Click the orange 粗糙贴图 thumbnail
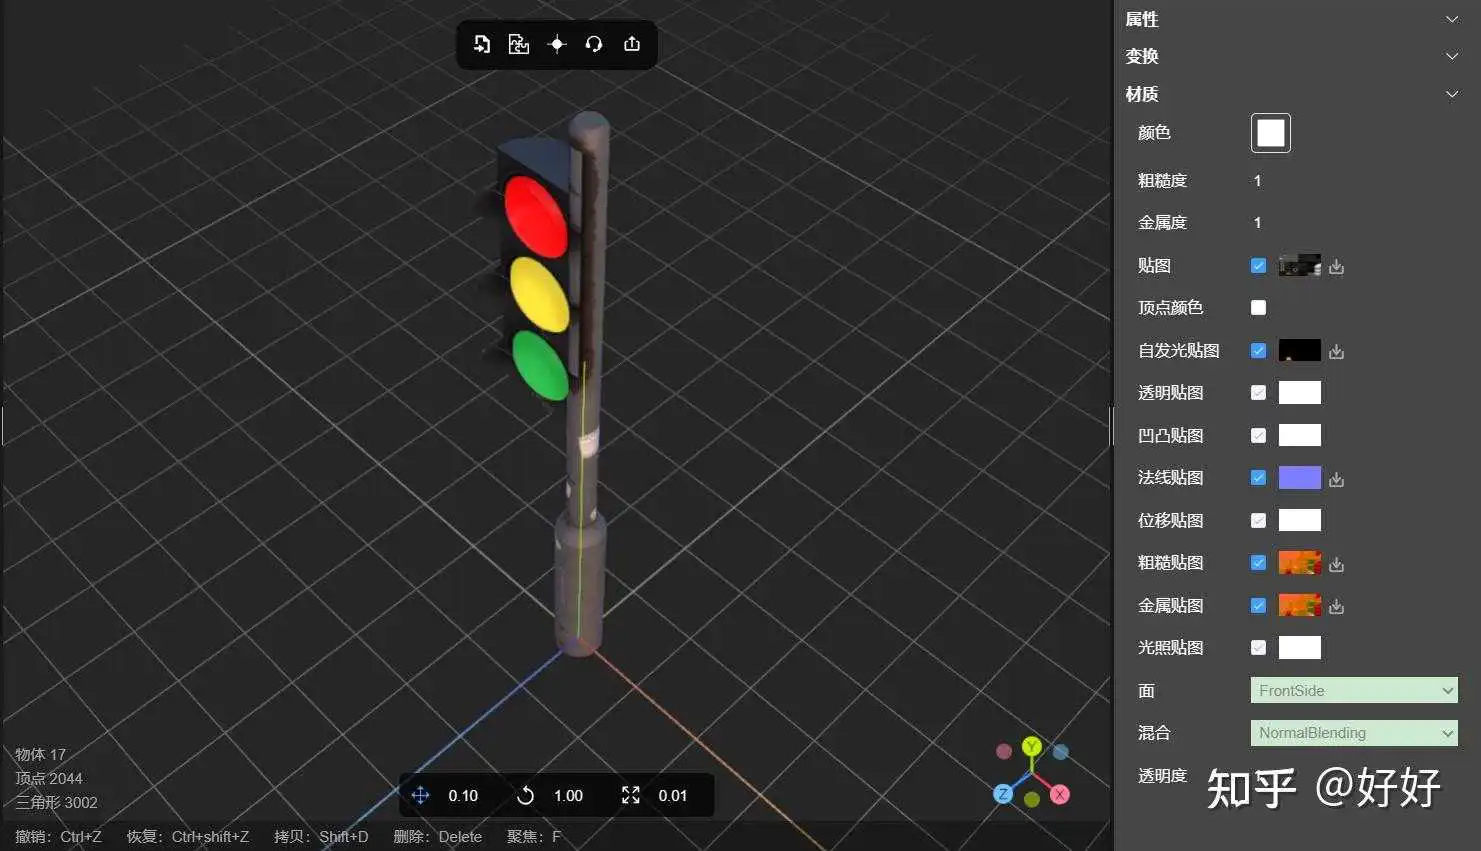Image resolution: width=1481 pixels, height=851 pixels. point(1300,563)
